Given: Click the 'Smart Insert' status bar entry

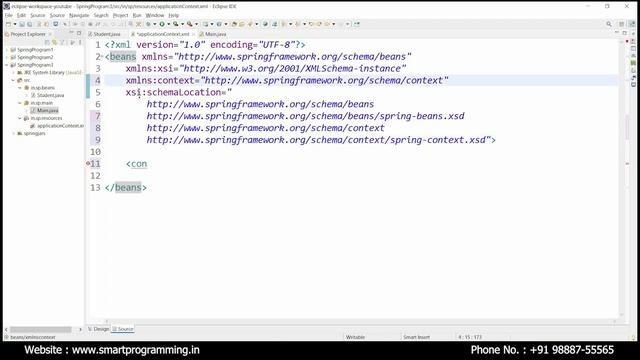Looking at the screenshot, I should (416, 337).
